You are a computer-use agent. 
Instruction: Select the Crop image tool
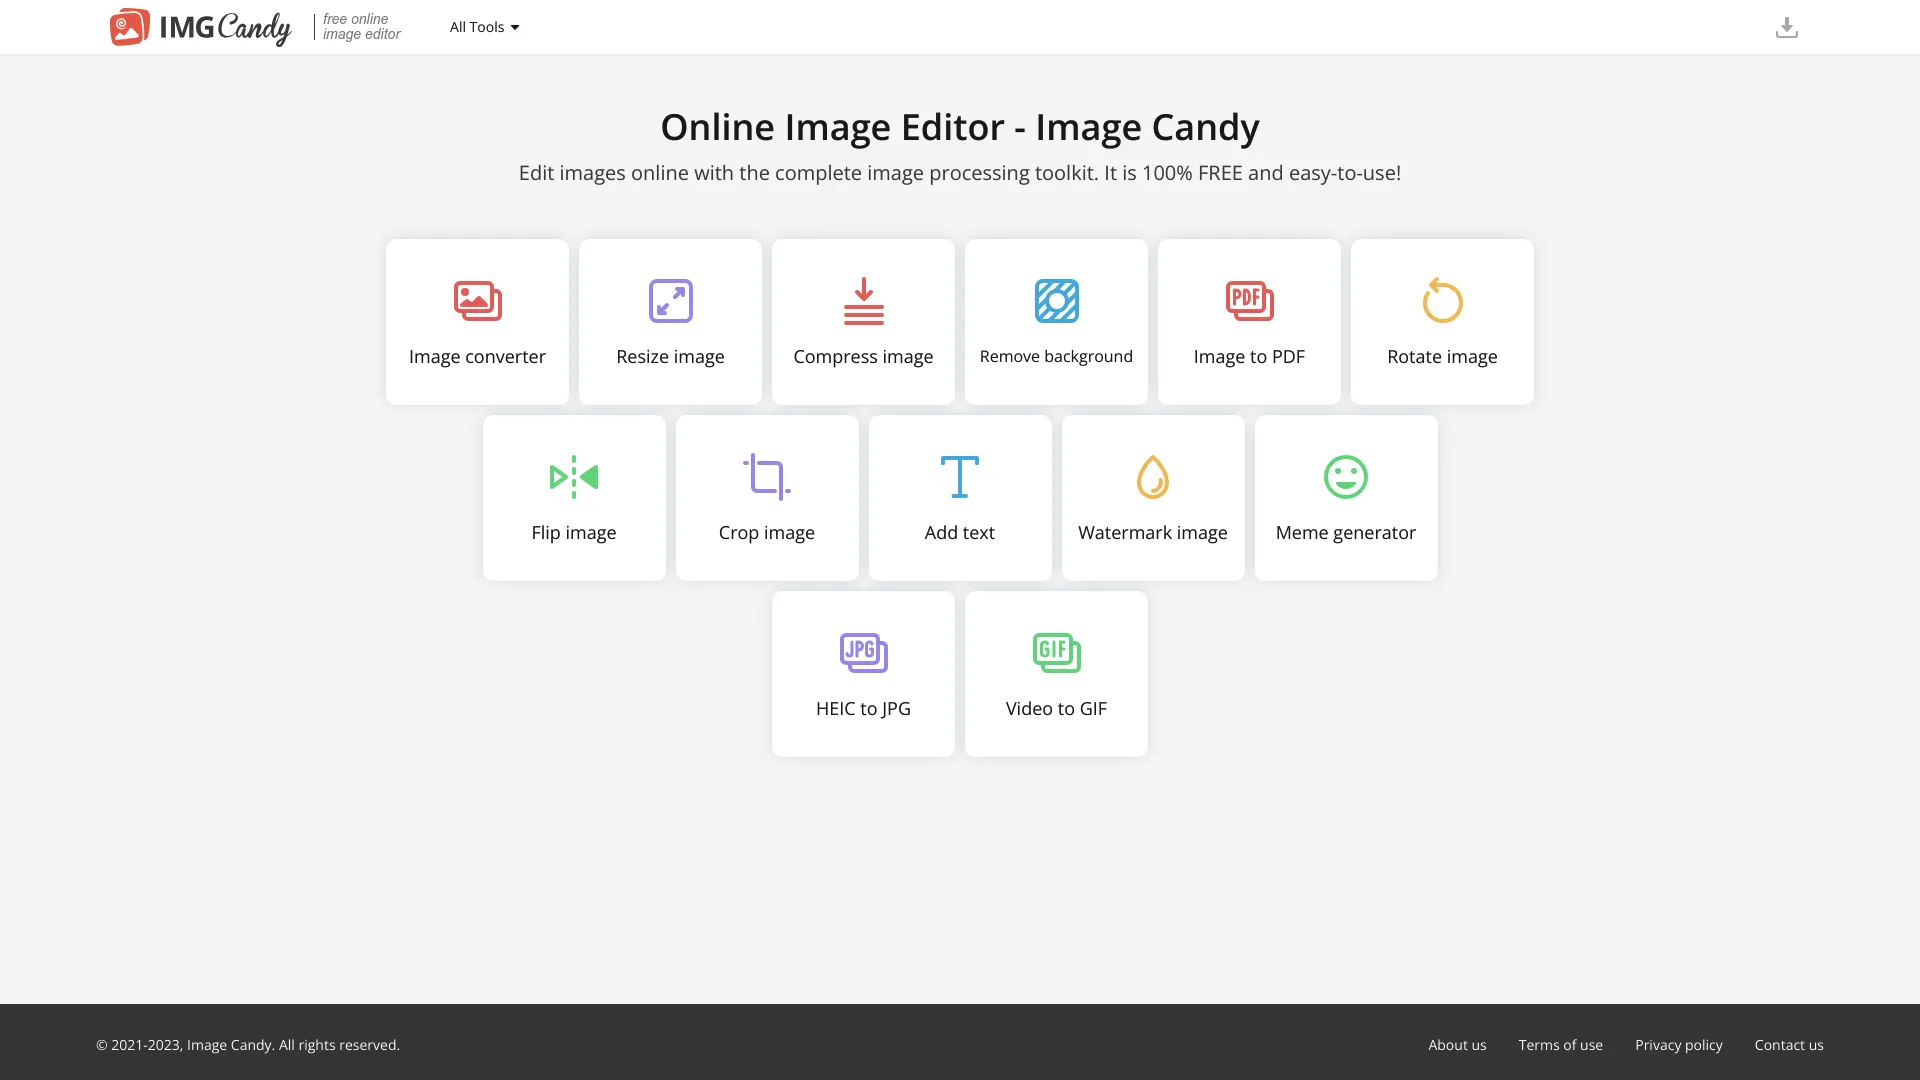pos(766,497)
